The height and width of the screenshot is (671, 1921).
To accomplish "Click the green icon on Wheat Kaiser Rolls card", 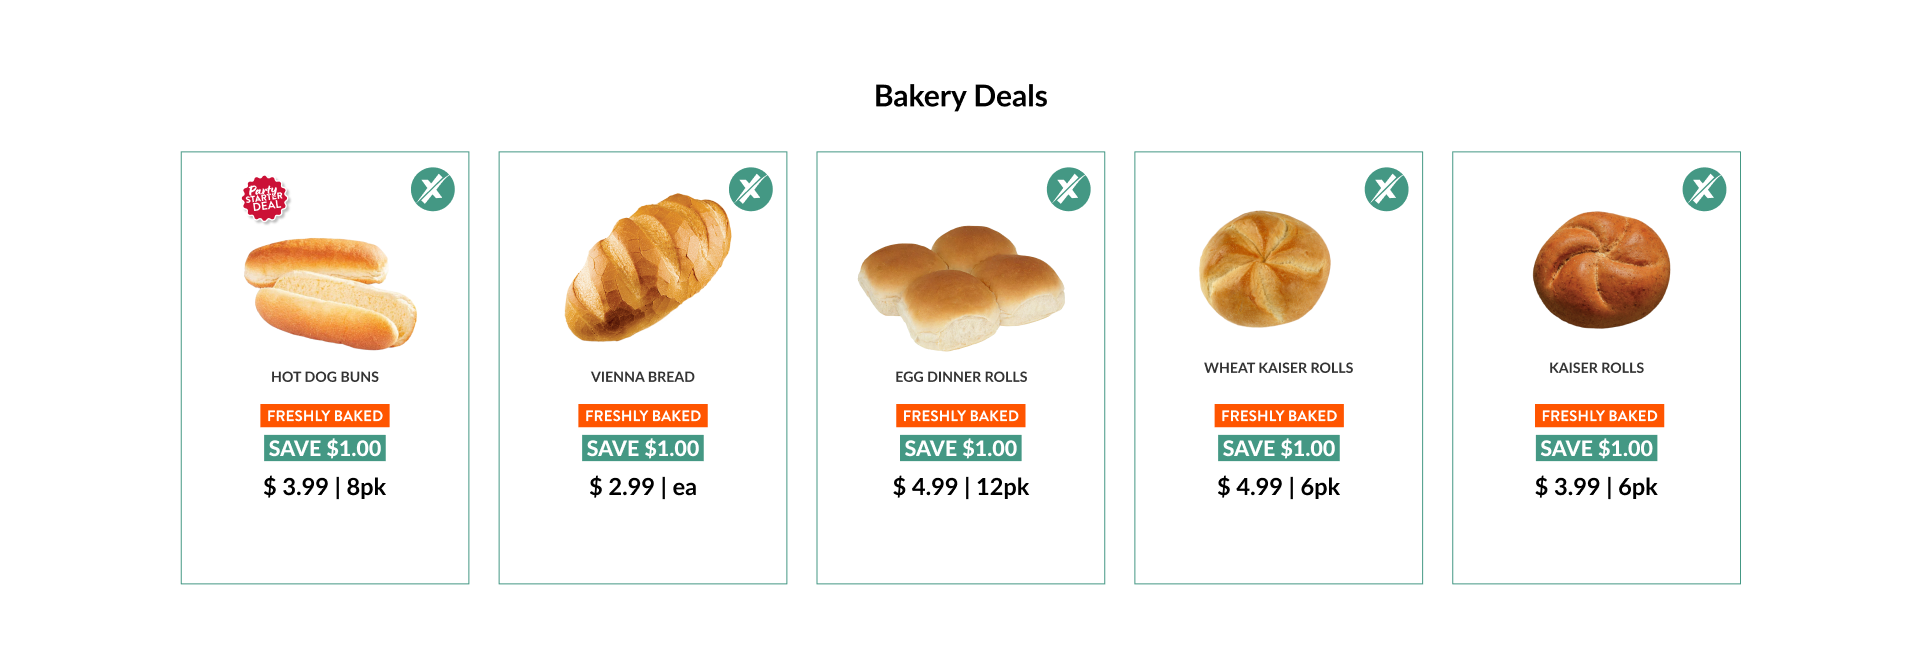I will point(1387,189).
